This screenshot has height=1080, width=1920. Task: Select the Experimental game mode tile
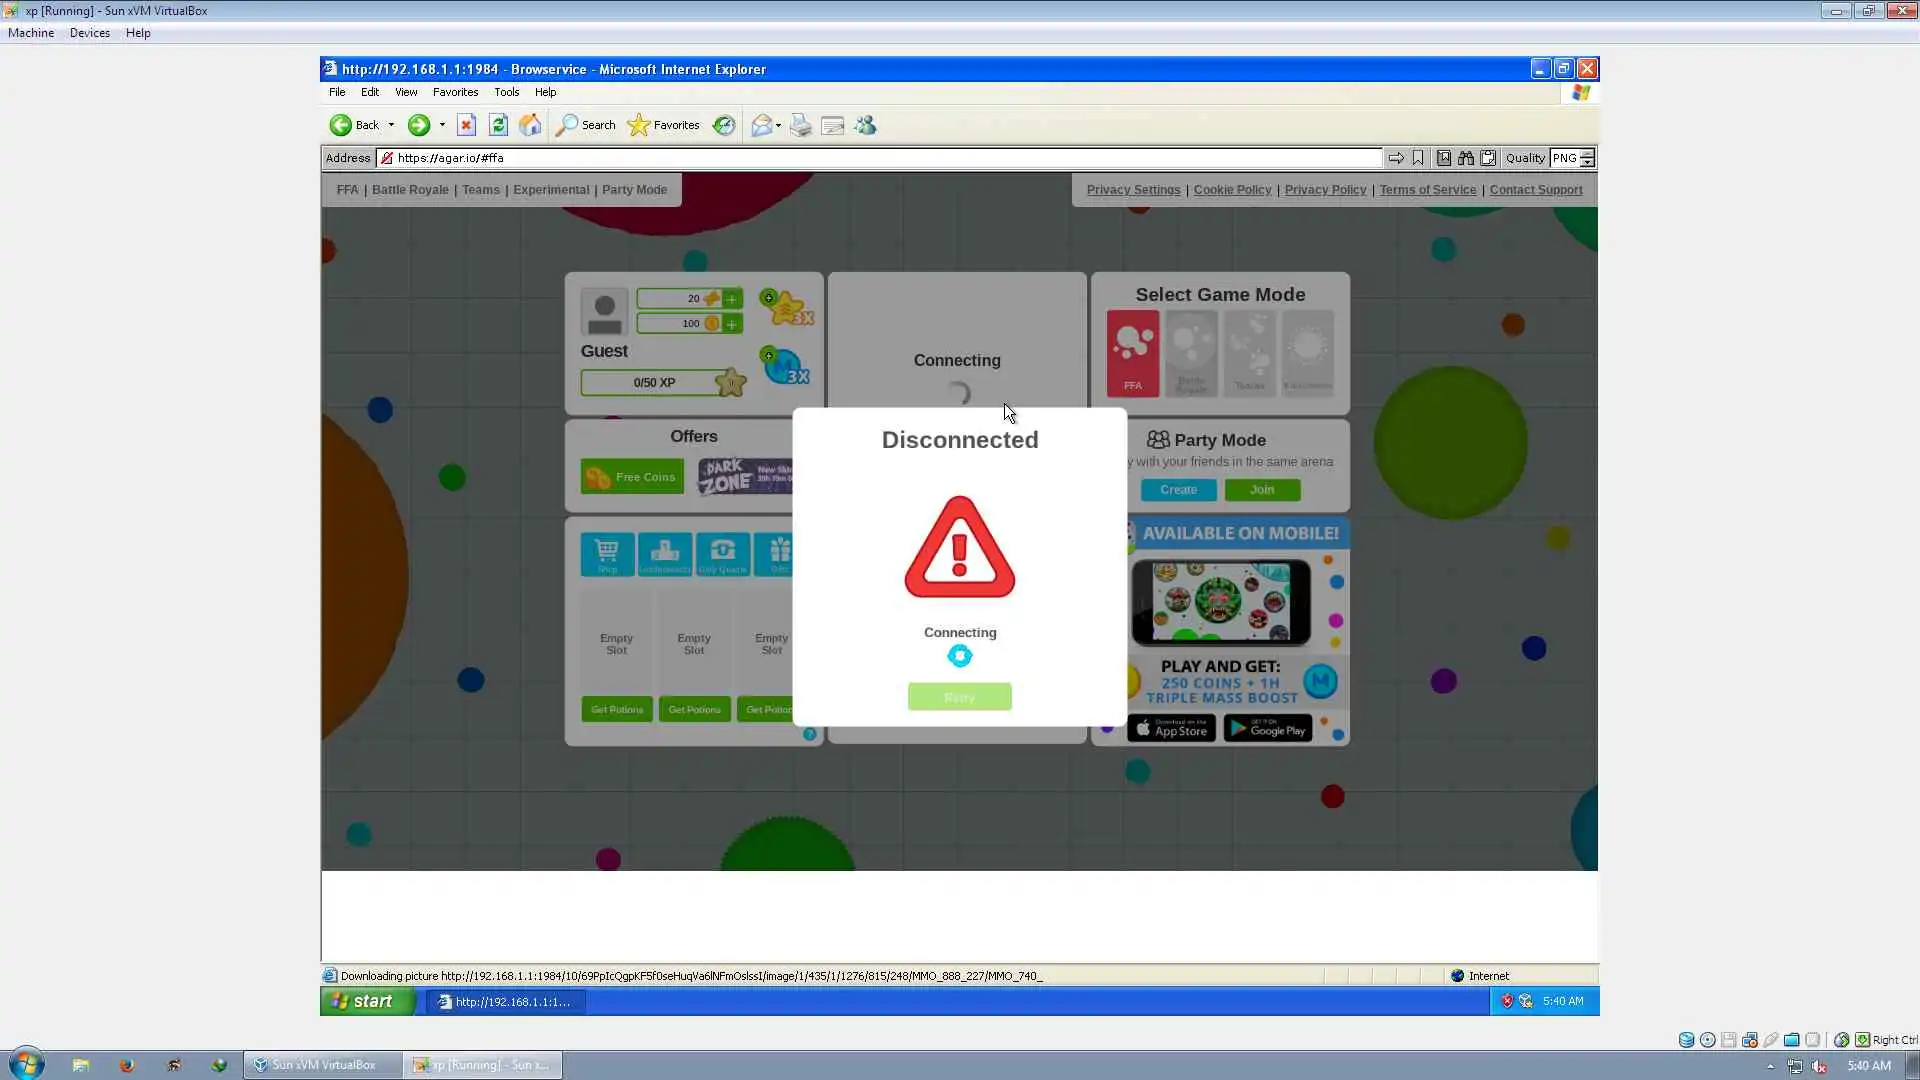tap(1307, 353)
